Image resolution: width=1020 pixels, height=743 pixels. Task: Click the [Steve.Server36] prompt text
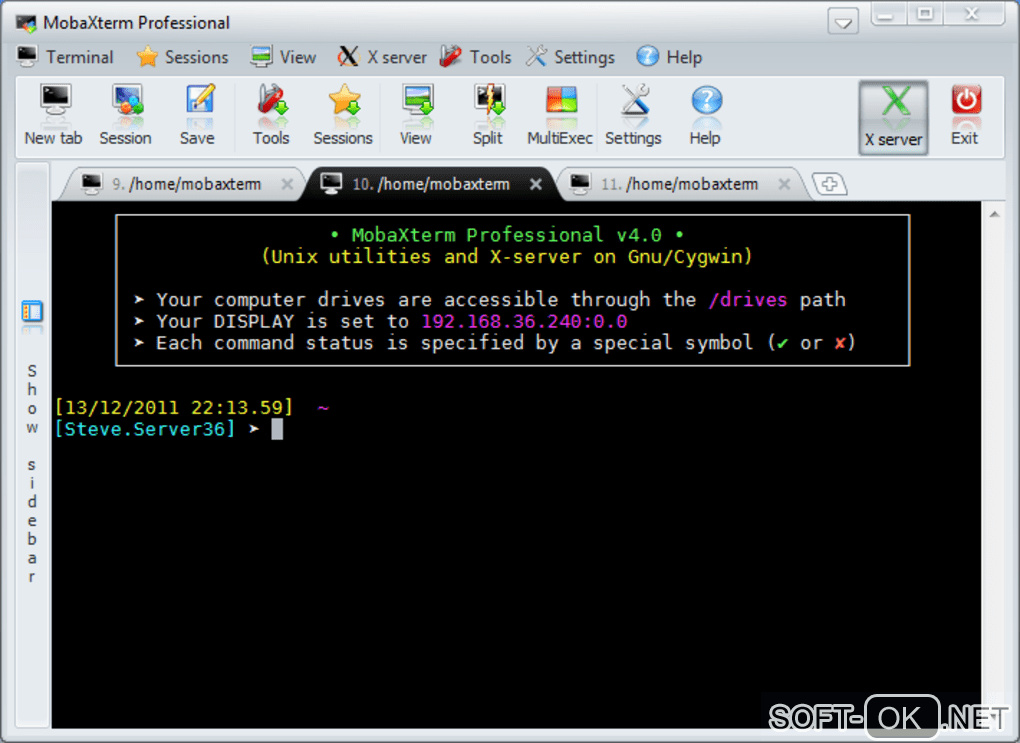click(x=144, y=429)
